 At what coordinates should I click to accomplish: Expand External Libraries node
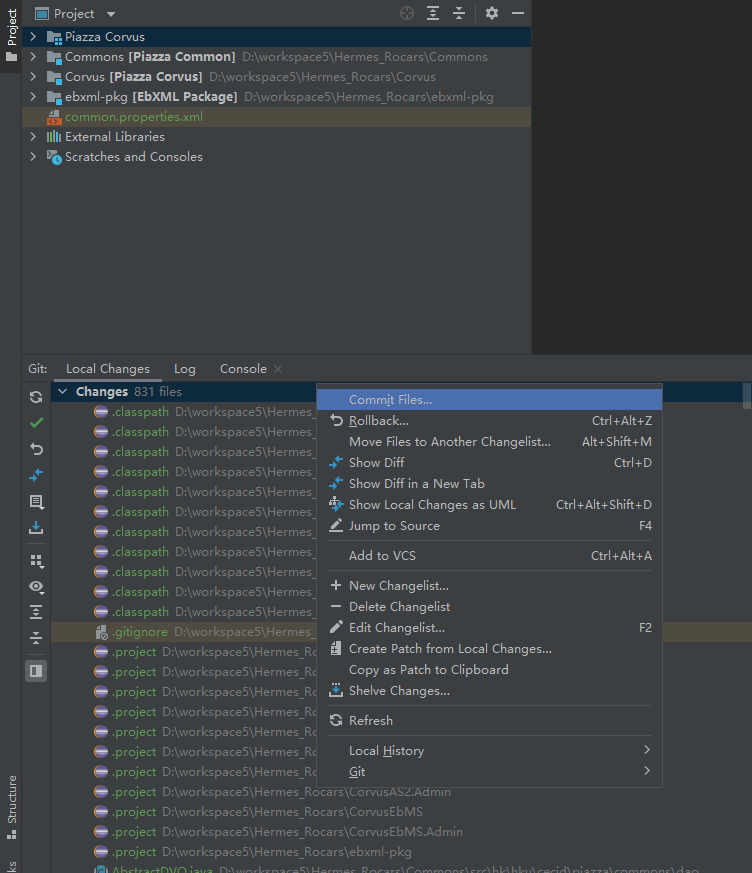tap(33, 137)
